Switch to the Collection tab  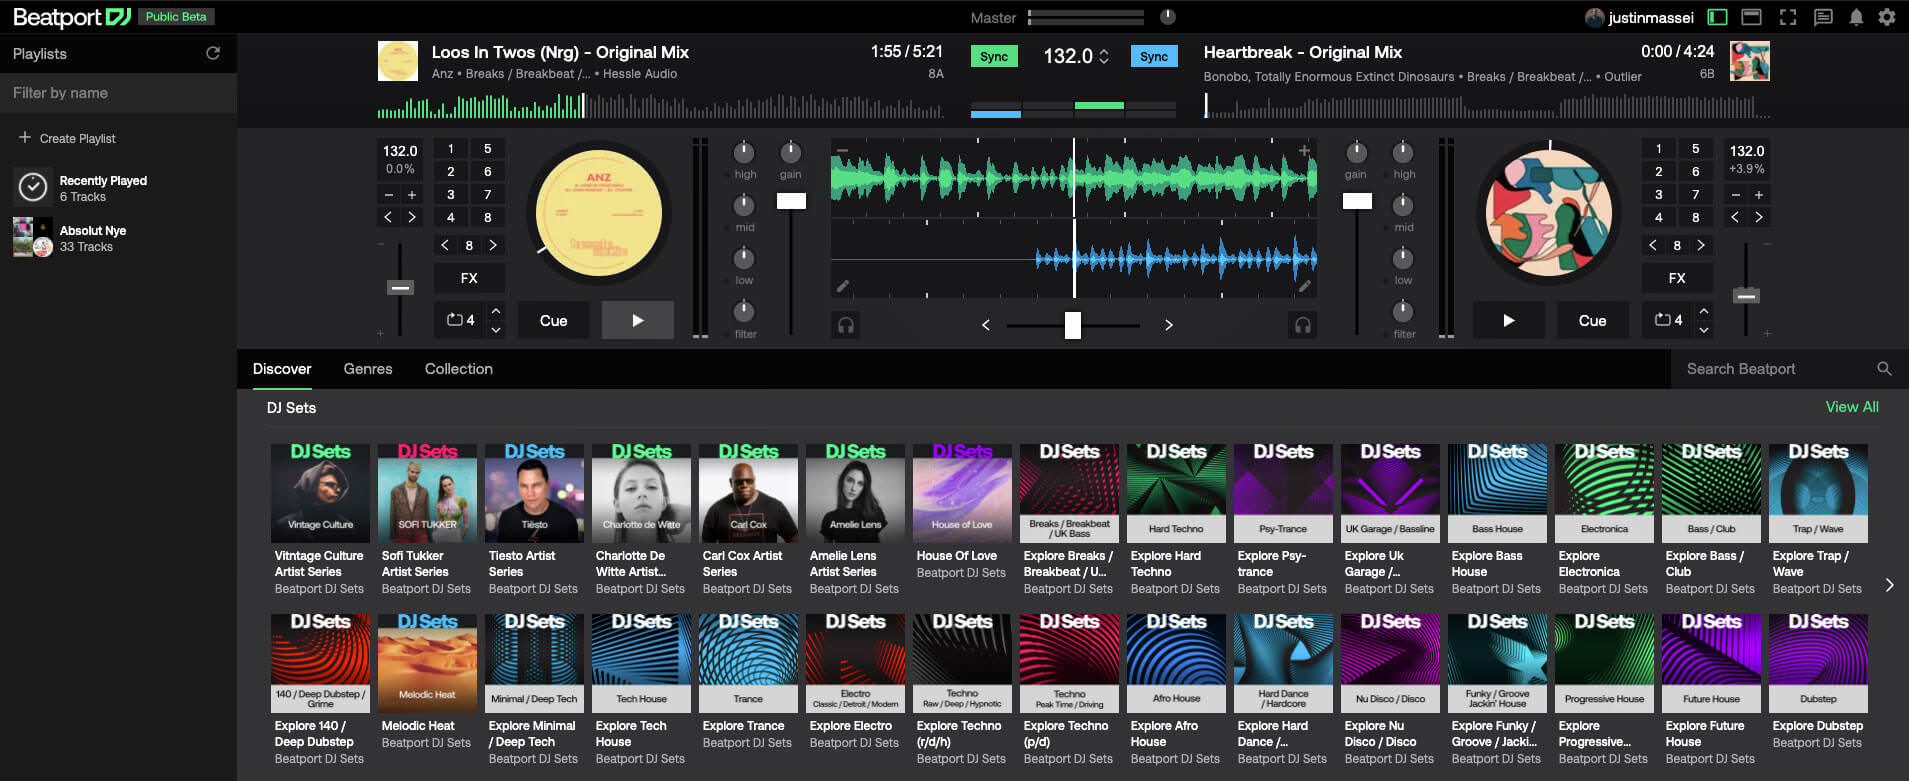coord(459,369)
